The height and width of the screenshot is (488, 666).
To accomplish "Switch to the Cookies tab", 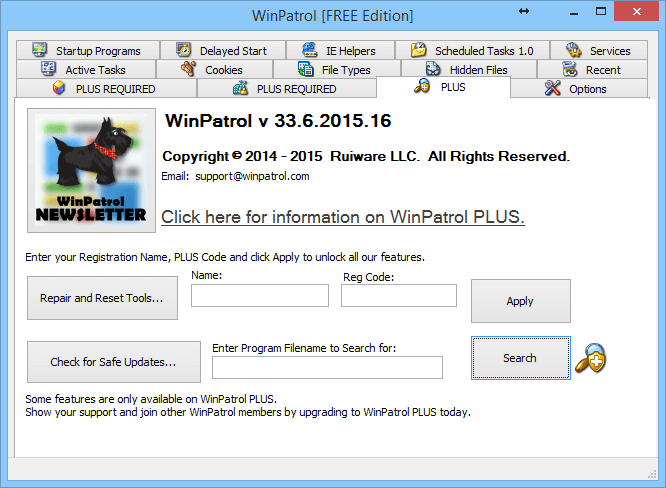I will pyautogui.click(x=214, y=69).
